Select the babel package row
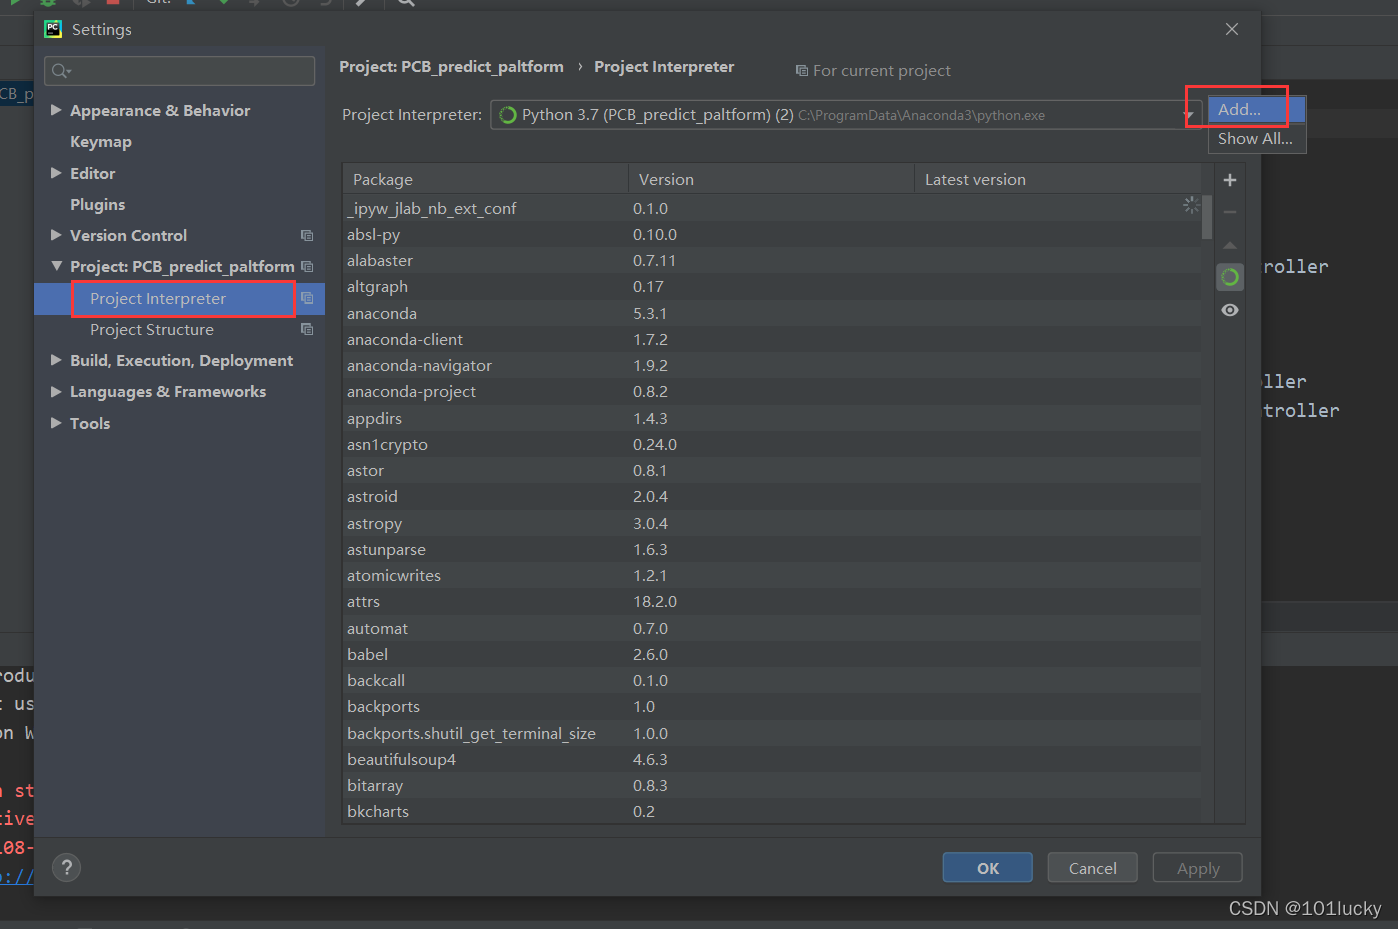The image size is (1398, 929). coord(771,654)
